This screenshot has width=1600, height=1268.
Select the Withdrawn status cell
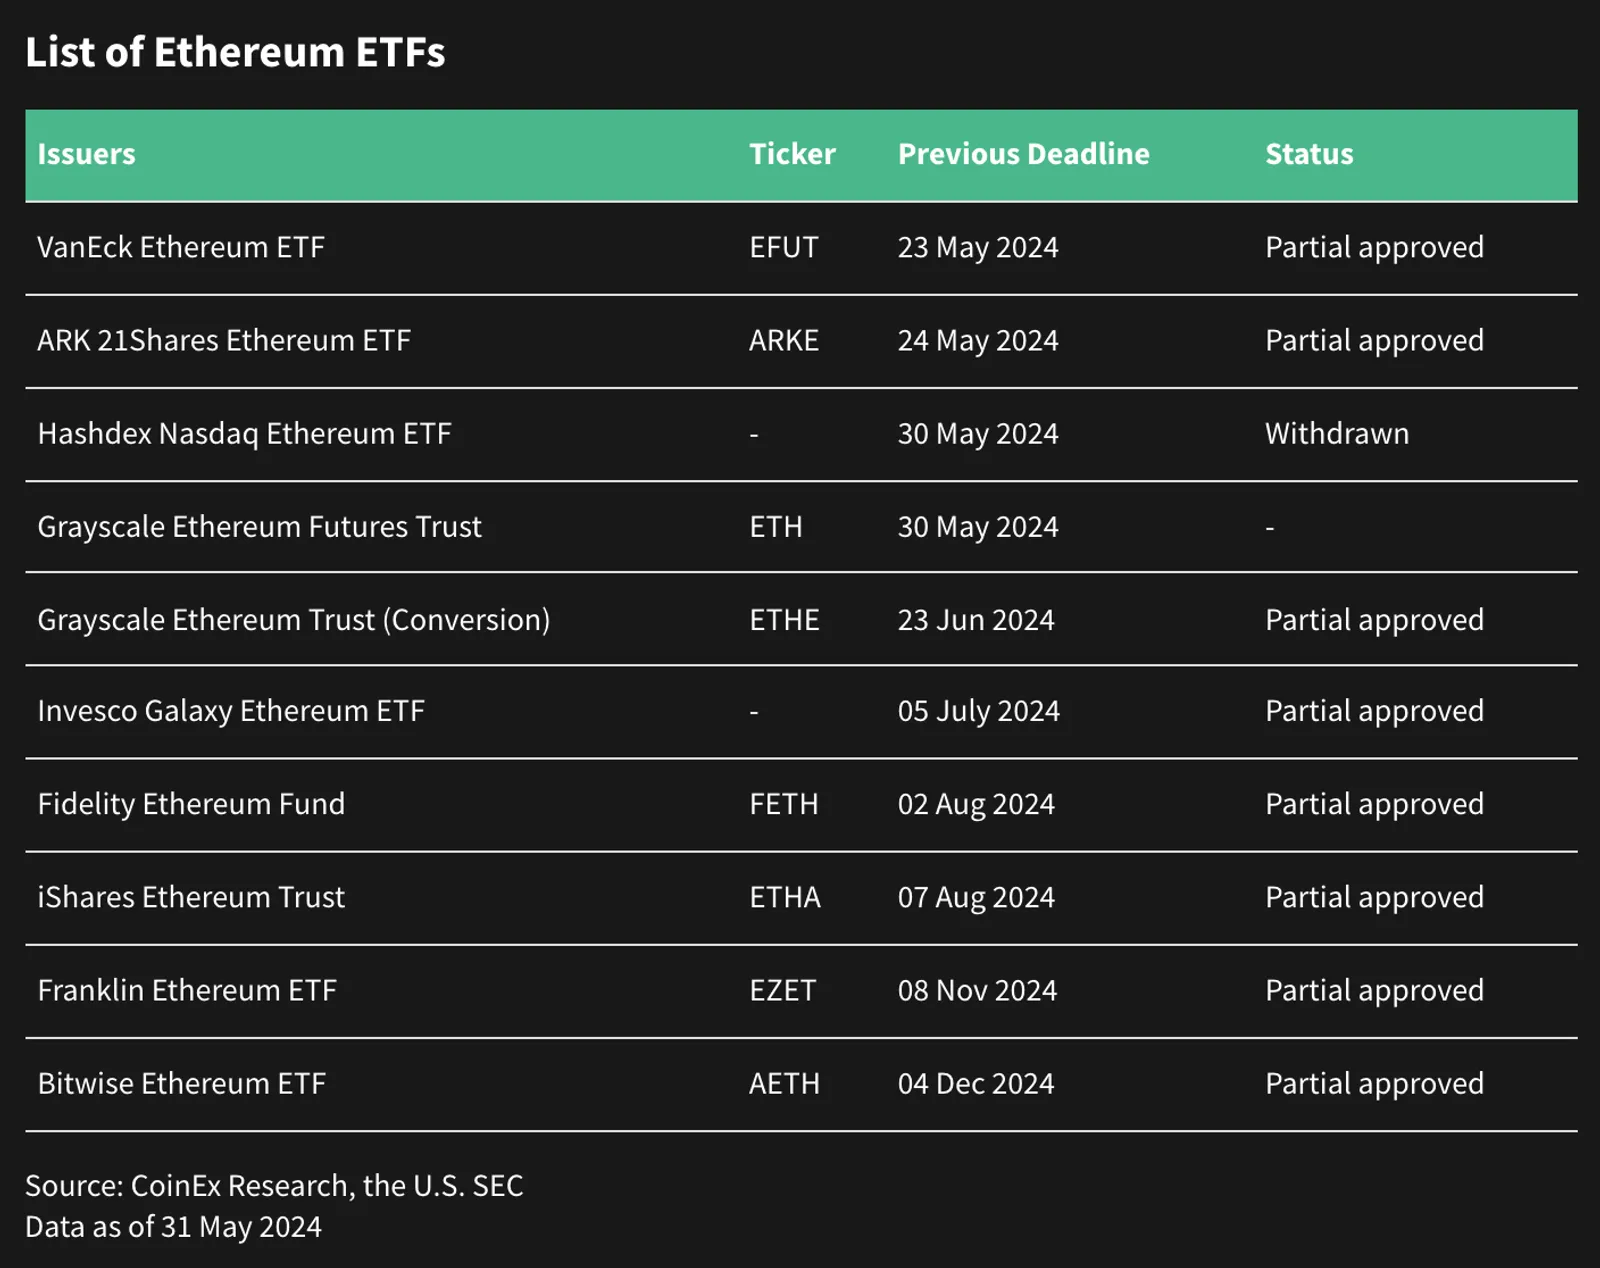(x=1337, y=434)
